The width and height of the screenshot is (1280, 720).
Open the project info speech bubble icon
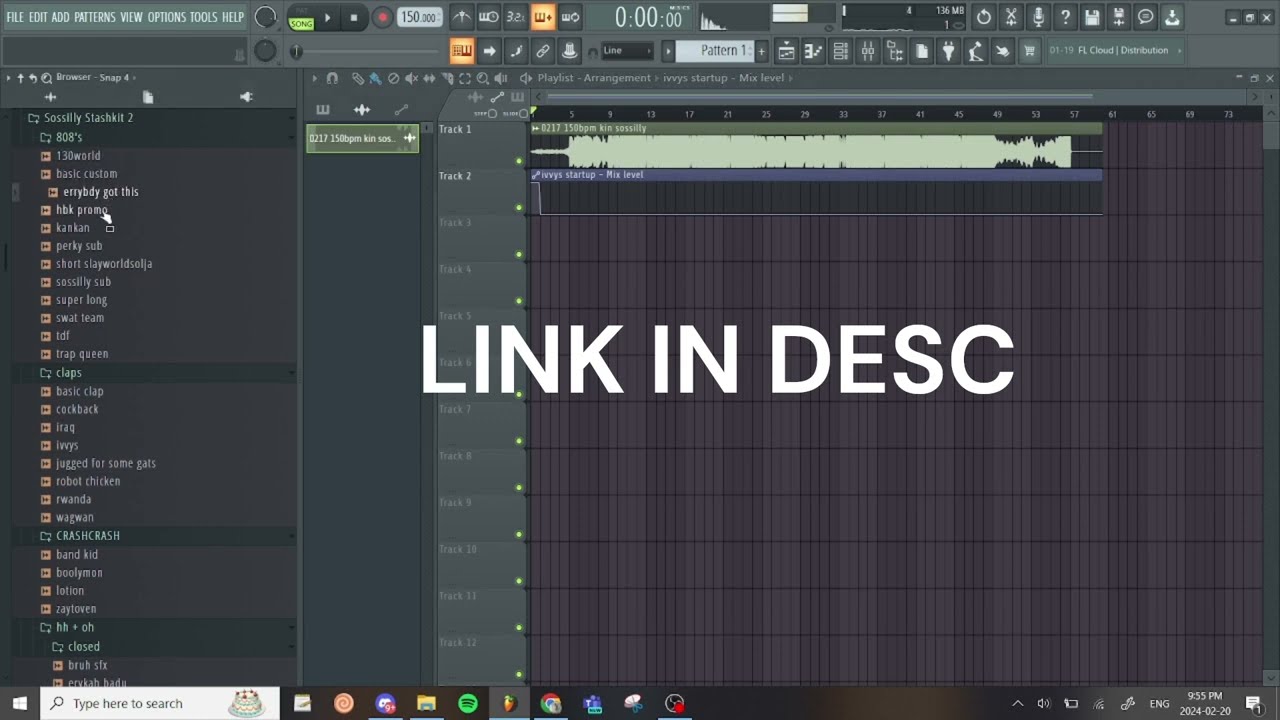pos(1146,17)
